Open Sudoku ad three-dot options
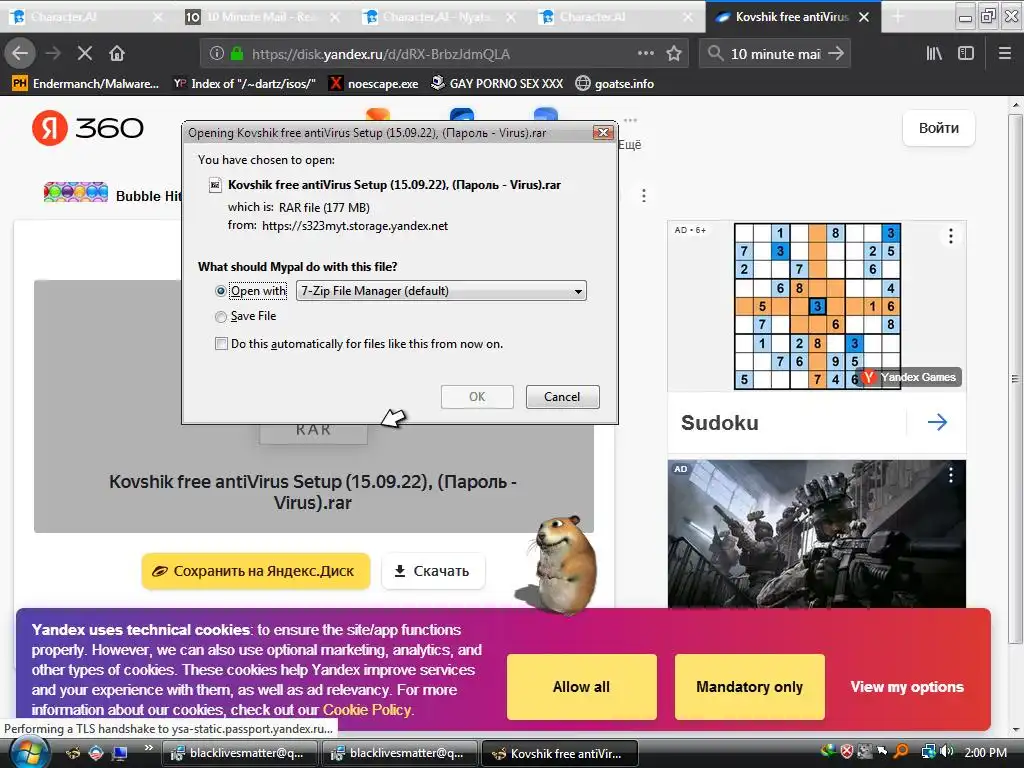Screen dimensions: 1024x768 [951, 236]
